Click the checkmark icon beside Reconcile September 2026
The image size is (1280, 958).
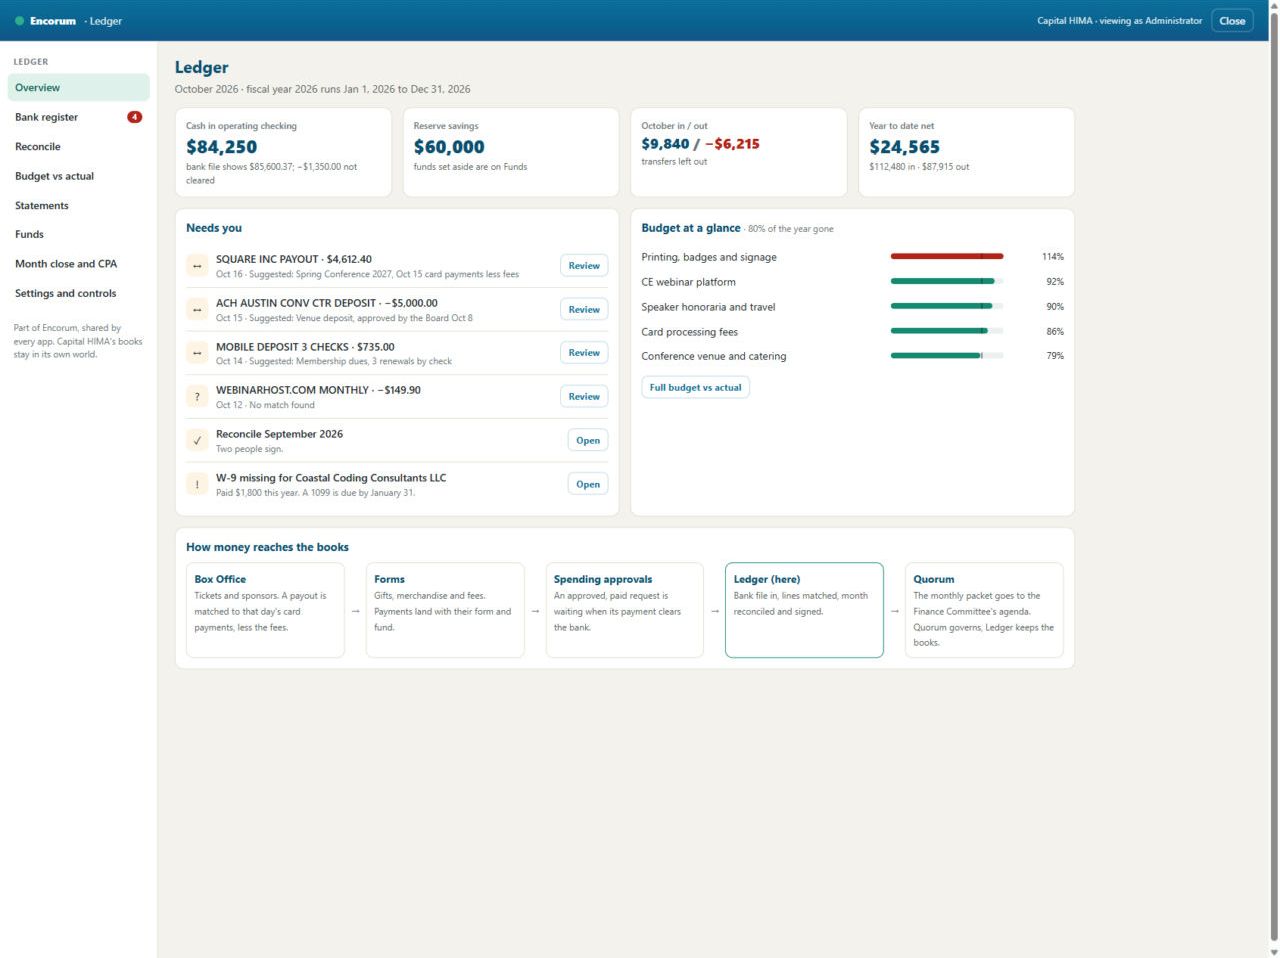click(x=197, y=440)
